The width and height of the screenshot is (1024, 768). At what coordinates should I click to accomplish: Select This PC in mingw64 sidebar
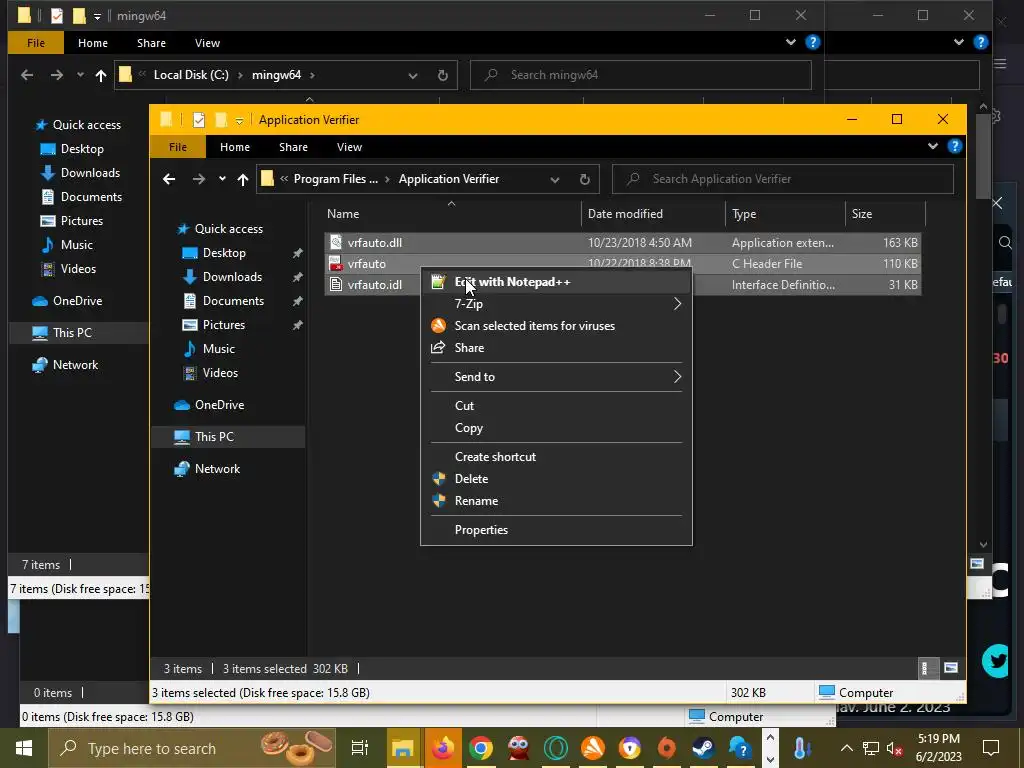pyautogui.click(x=72, y=333)
